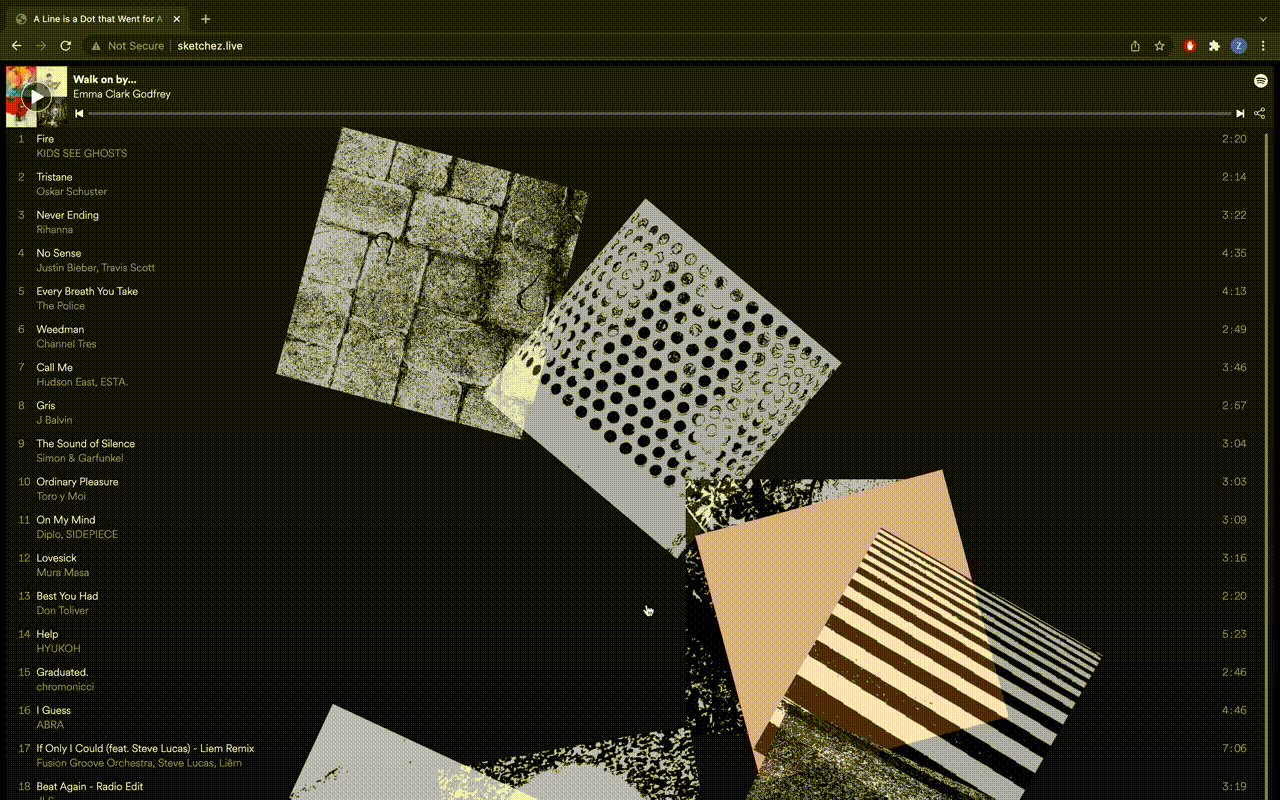Open the profile avatar Z
The width and height of the screenshot is (1280, 800).
[1239, 46]
